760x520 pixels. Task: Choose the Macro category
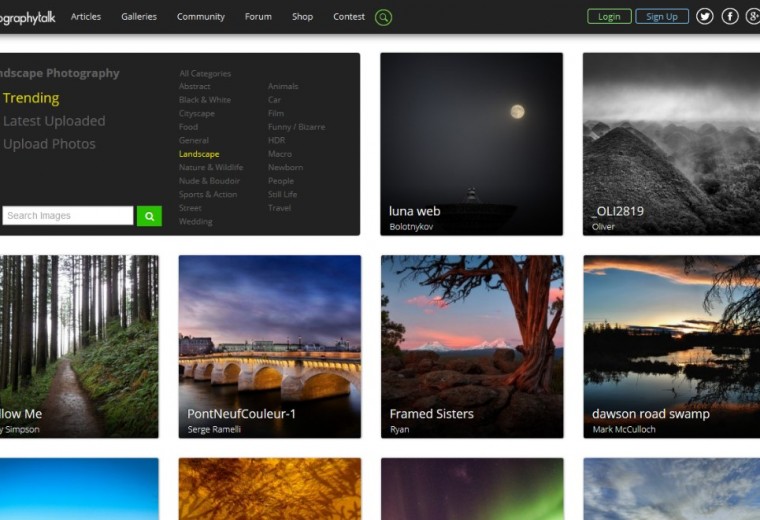(280, 154)
